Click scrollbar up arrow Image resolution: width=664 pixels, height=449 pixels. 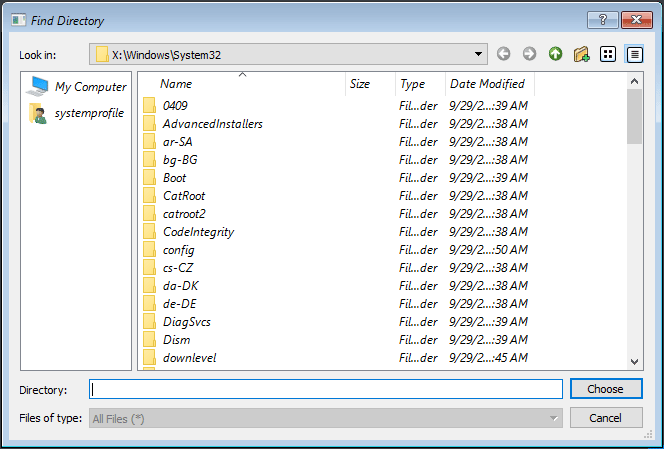634,81
